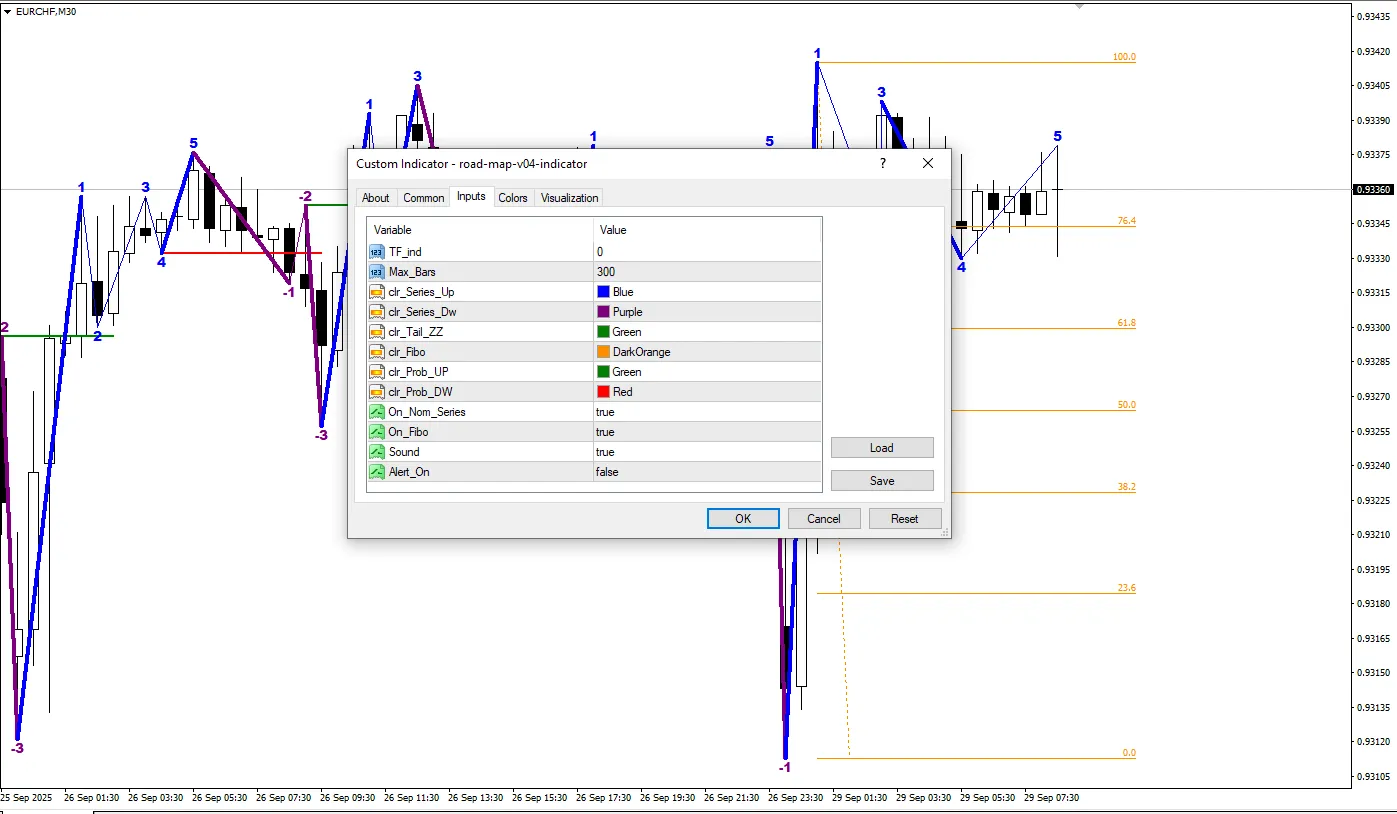The width and height of the screenshot is (1397, 814).
Task: Select the Alert_On variable name
Action: (409, 472)
